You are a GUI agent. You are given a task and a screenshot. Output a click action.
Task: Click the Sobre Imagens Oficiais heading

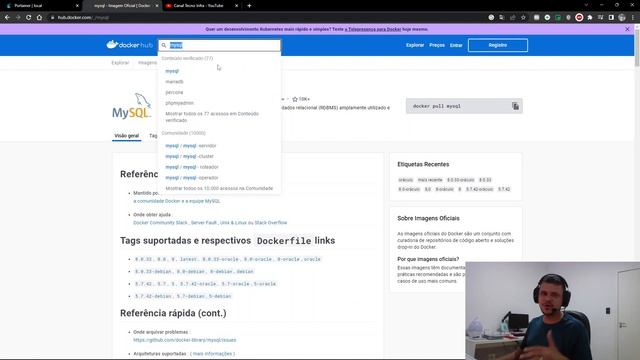(x=428, y=218)
